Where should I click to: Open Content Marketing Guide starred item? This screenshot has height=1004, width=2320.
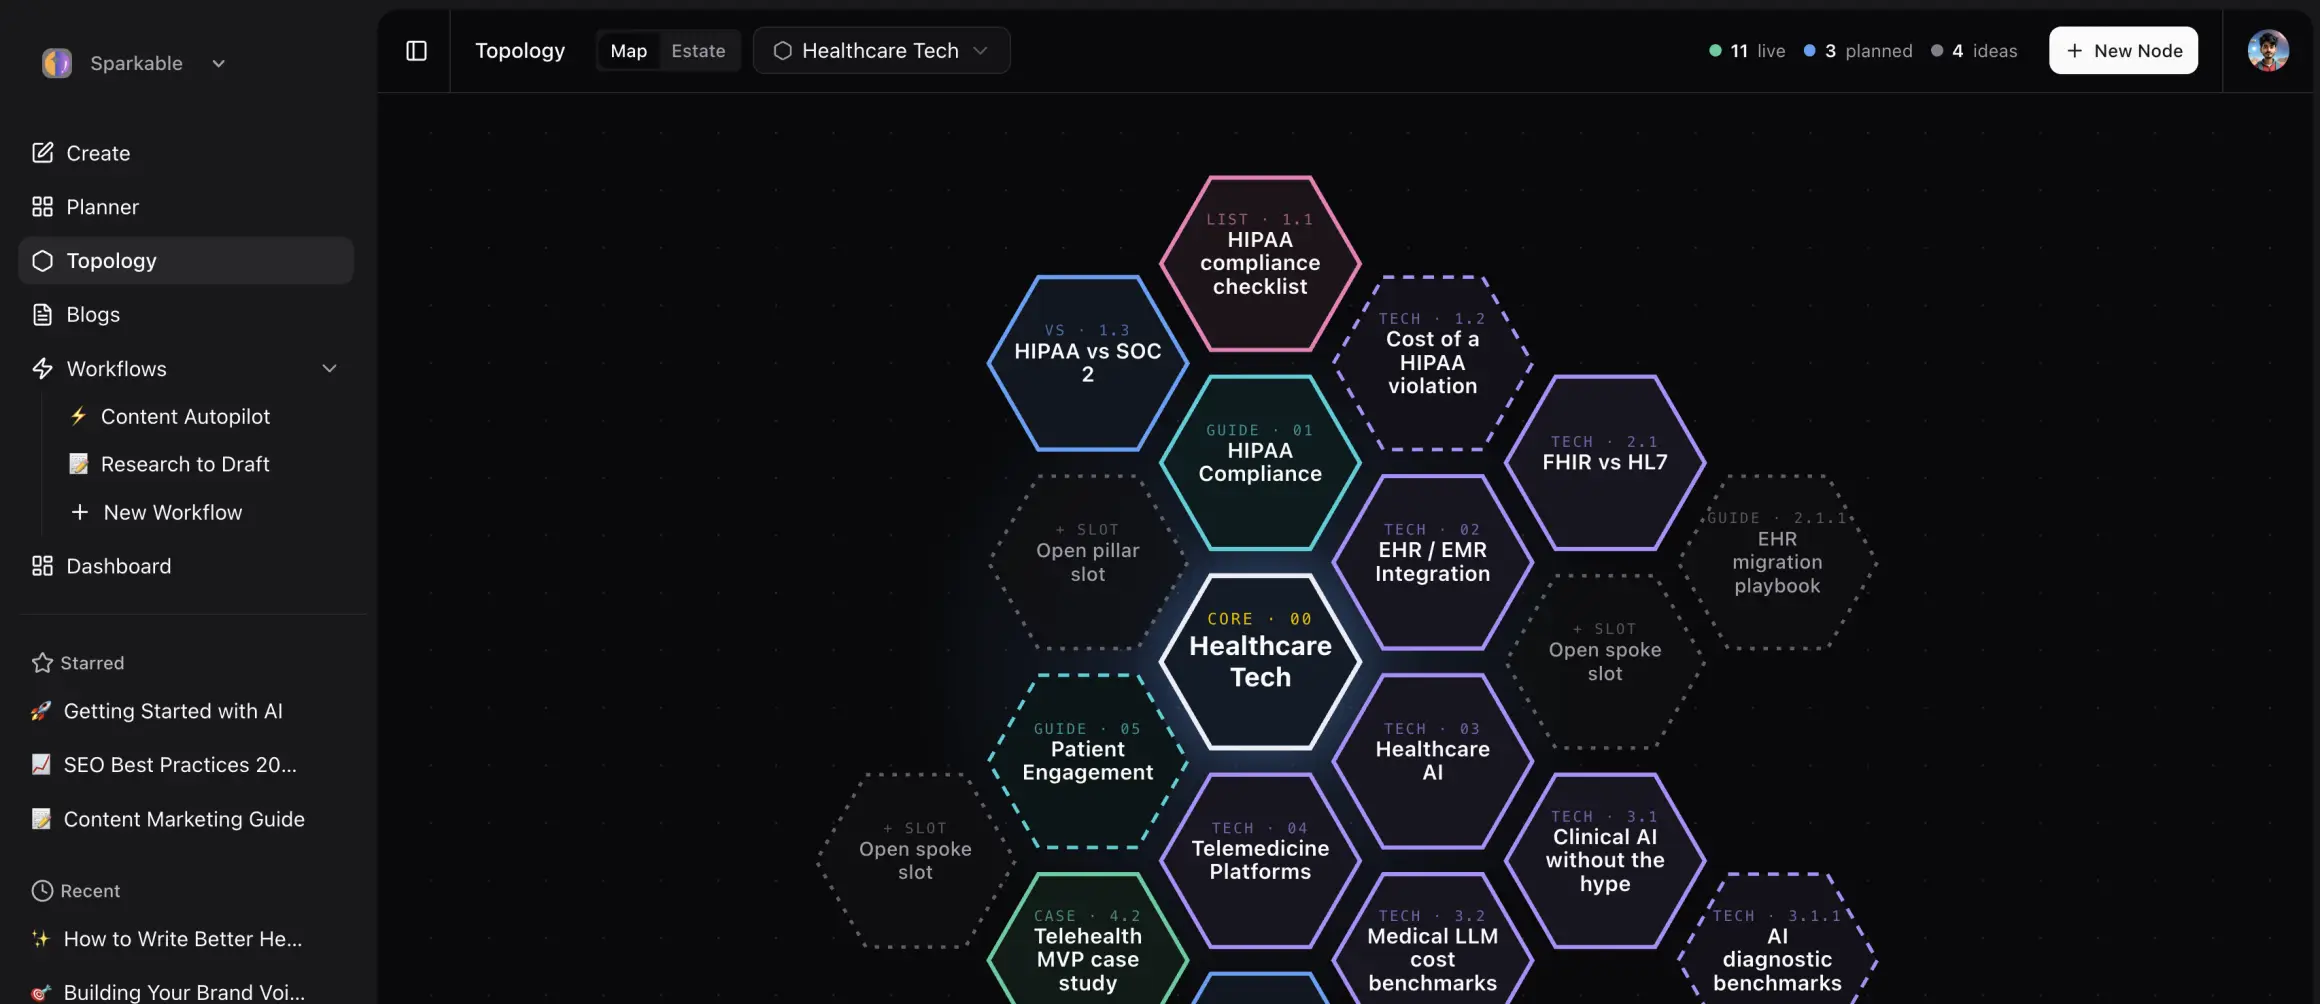186,819
